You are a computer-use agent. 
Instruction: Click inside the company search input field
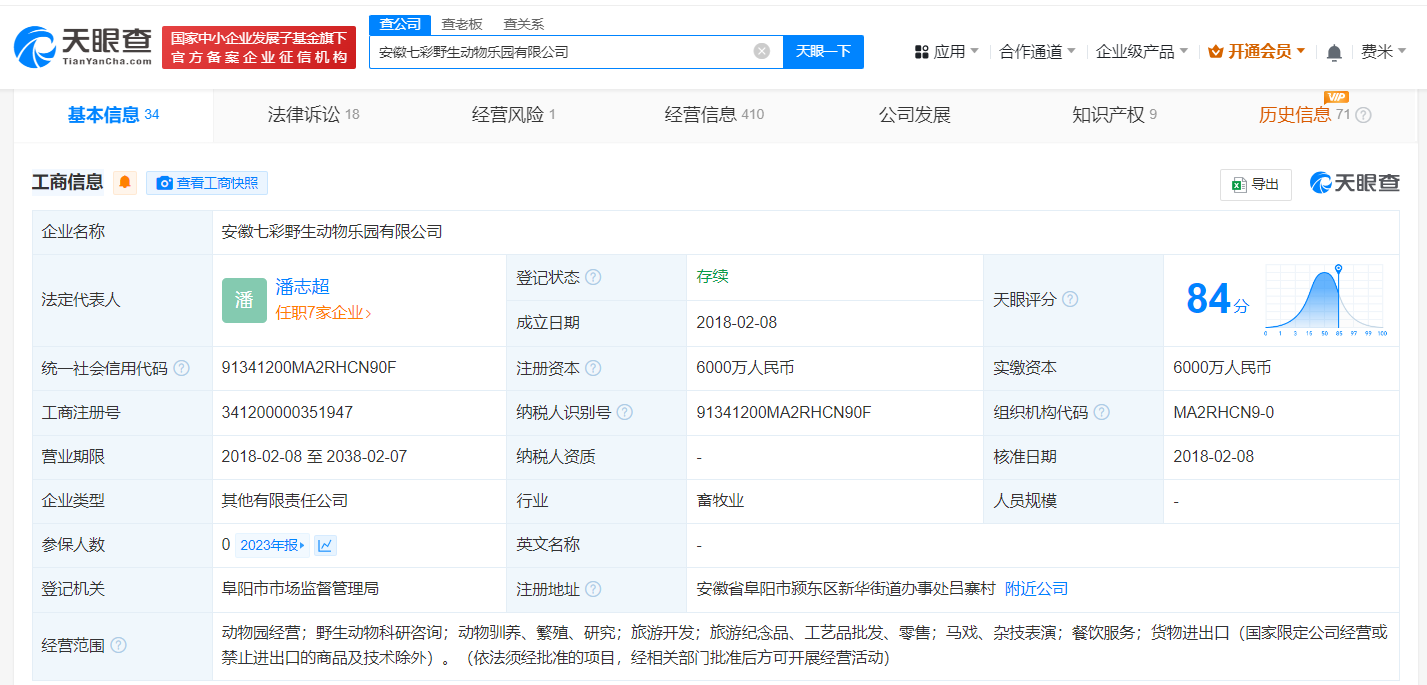click(x=570, y=51)
